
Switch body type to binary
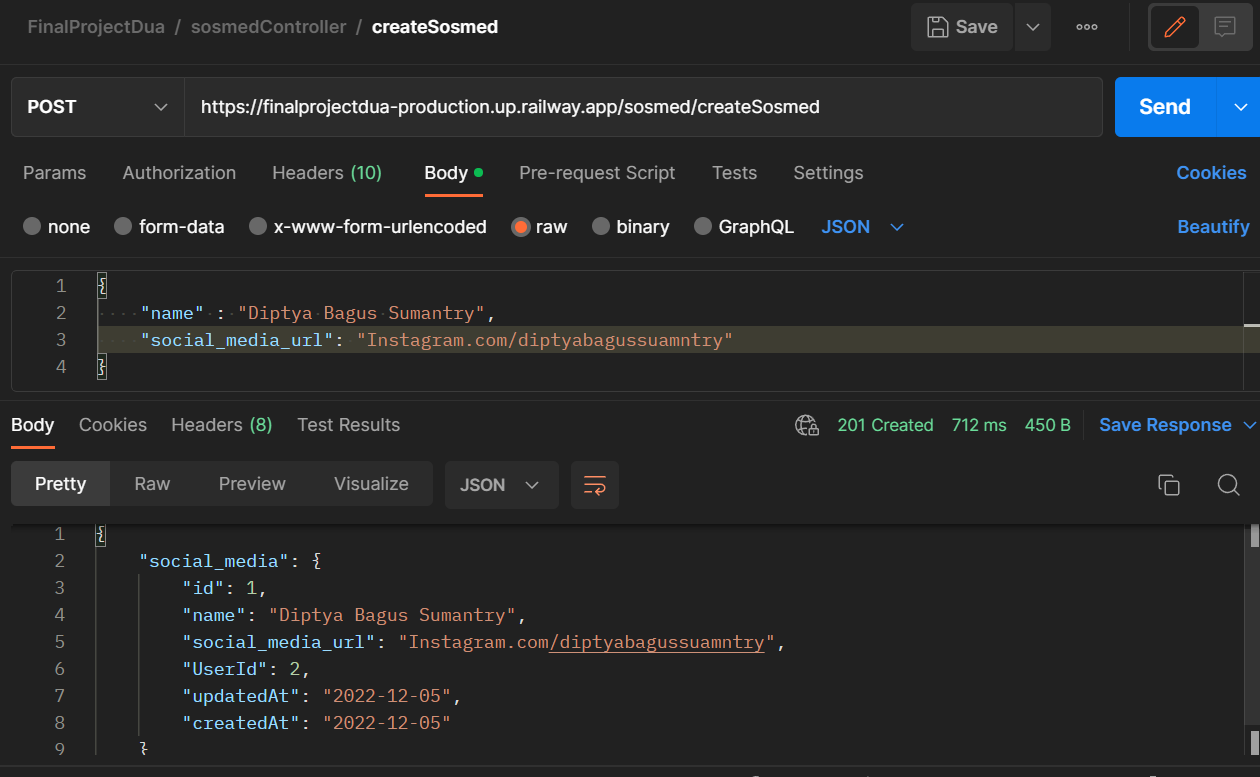click(631, 226)
